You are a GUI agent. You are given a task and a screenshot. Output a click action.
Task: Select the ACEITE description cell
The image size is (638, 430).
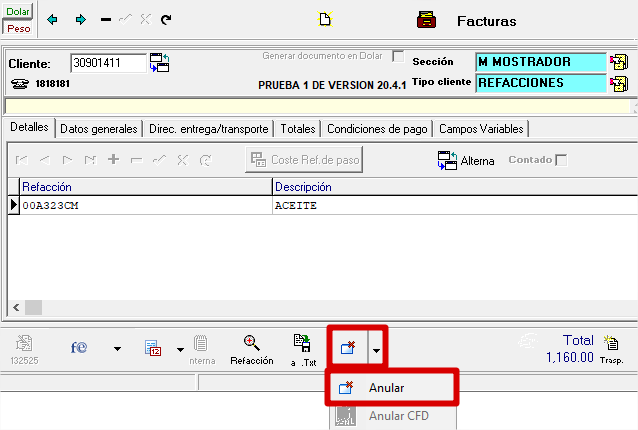point(456,205)
